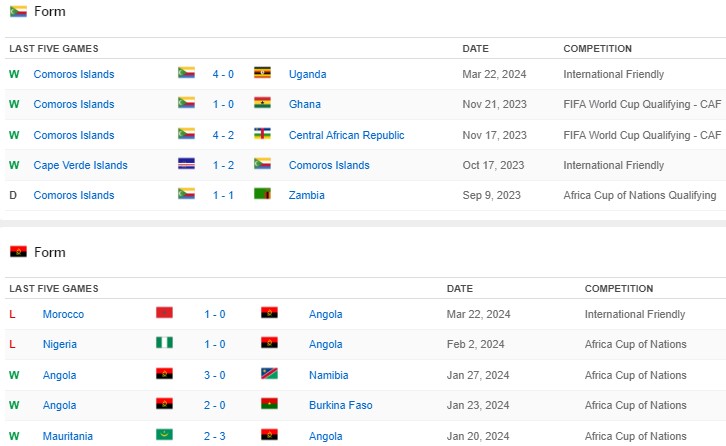726x446 pixels.
Task: Select the Cape Verde Islands team link
Action: (80, 165)
